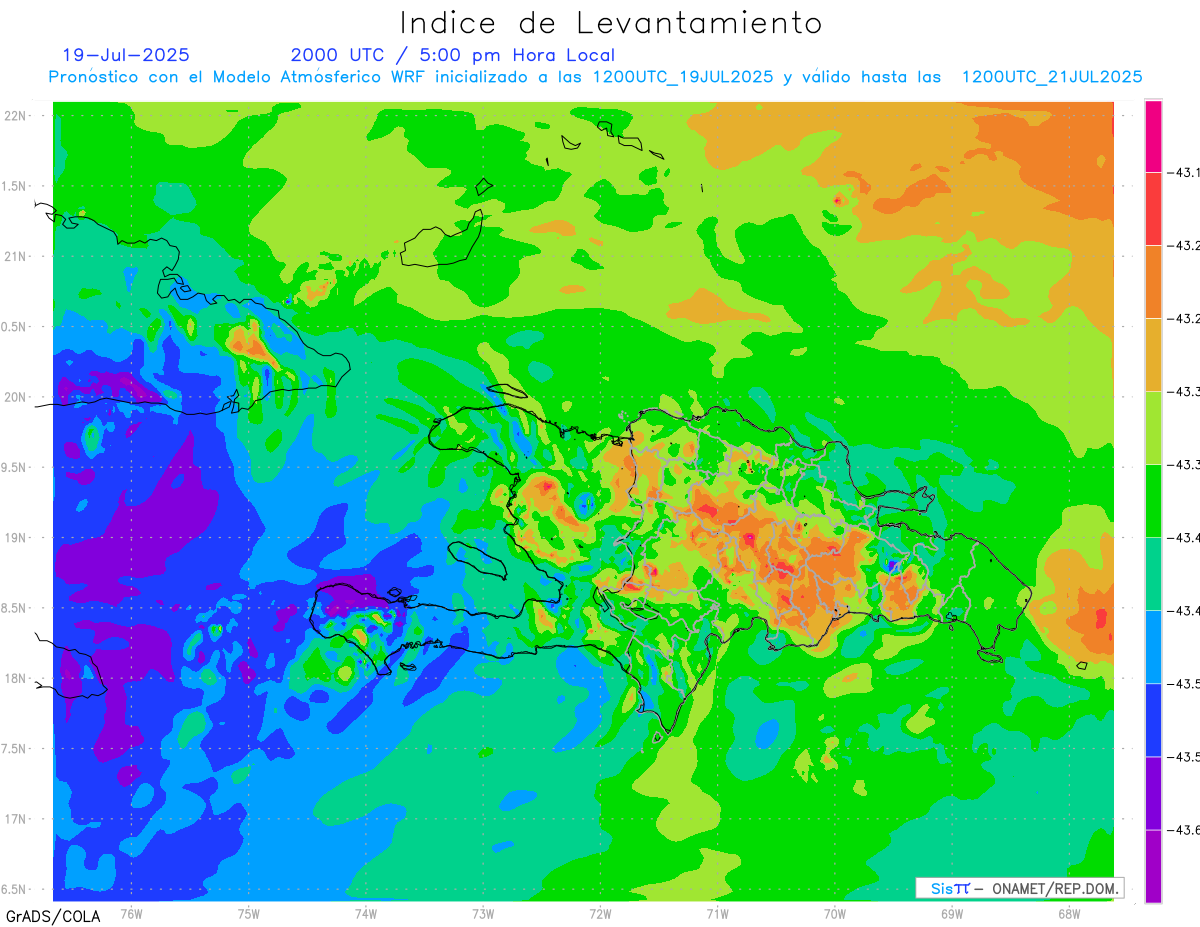The image size is (1200, 927).
Task: Click the 70W longitude axis label
Action: [x=834, y=913]
